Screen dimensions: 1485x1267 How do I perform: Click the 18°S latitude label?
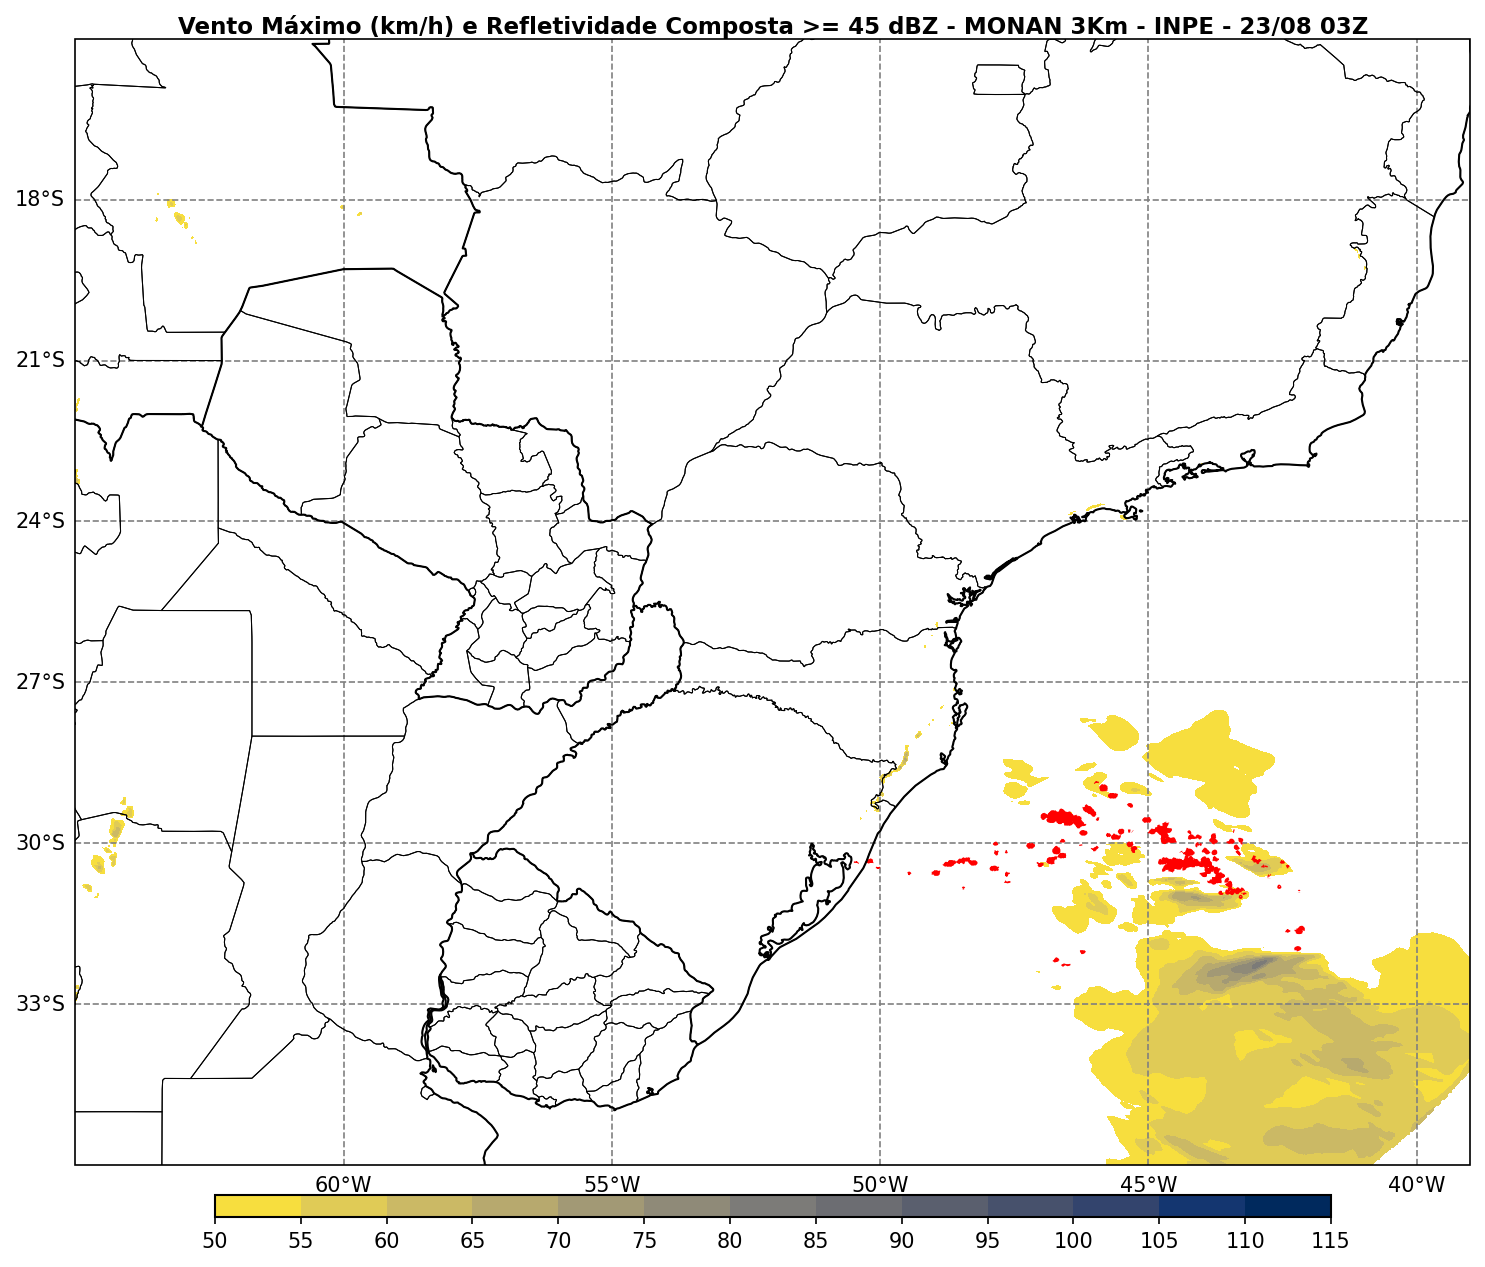40,199
